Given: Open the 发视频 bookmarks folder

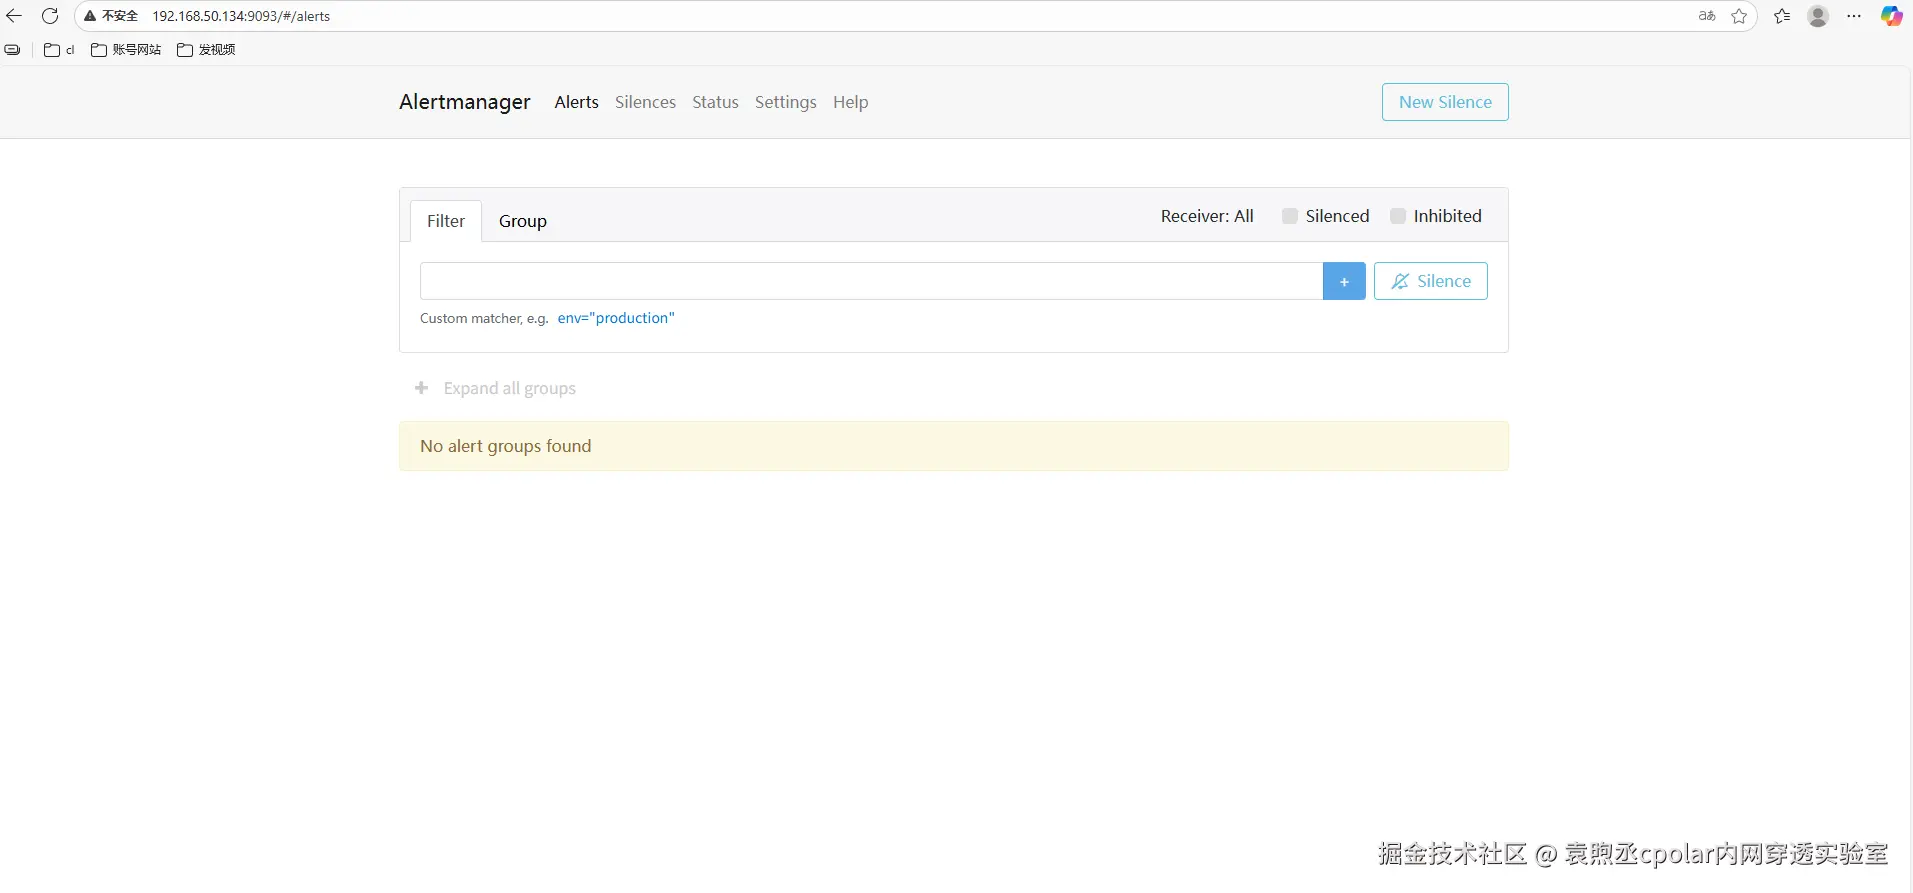Looking at the screenshot, I should coord(206,49).
